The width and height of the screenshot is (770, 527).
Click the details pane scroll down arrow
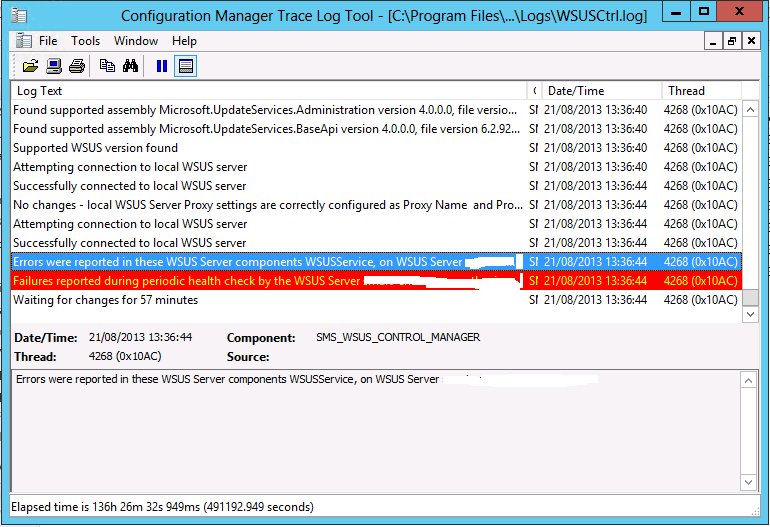click(x=748, y=482)
